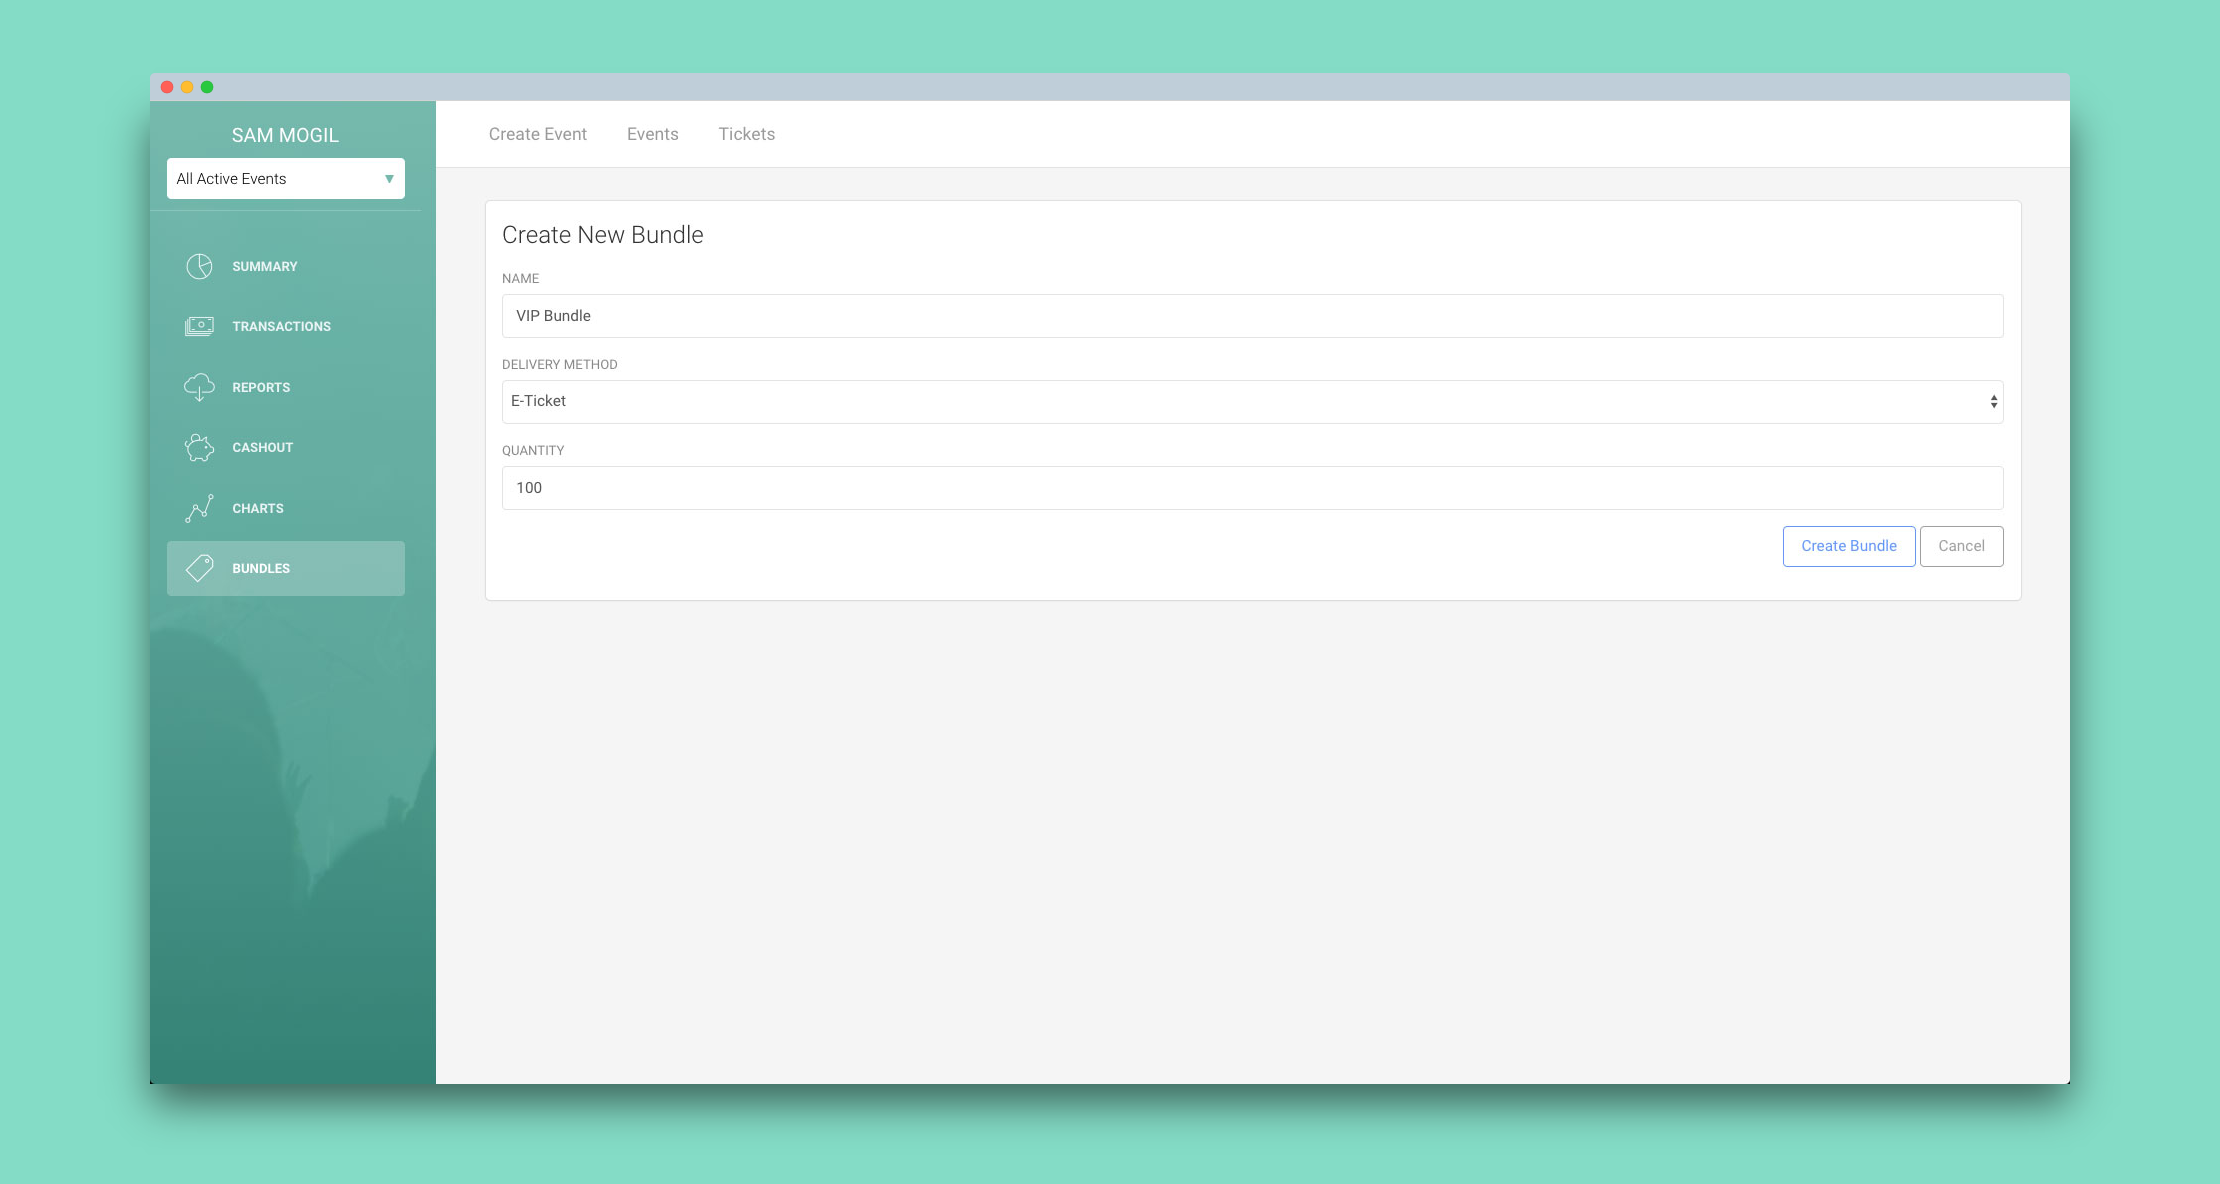This screenshot has width=2220, height=1184.
Task: Click the red window close dot
Action: tap(167, 87)
